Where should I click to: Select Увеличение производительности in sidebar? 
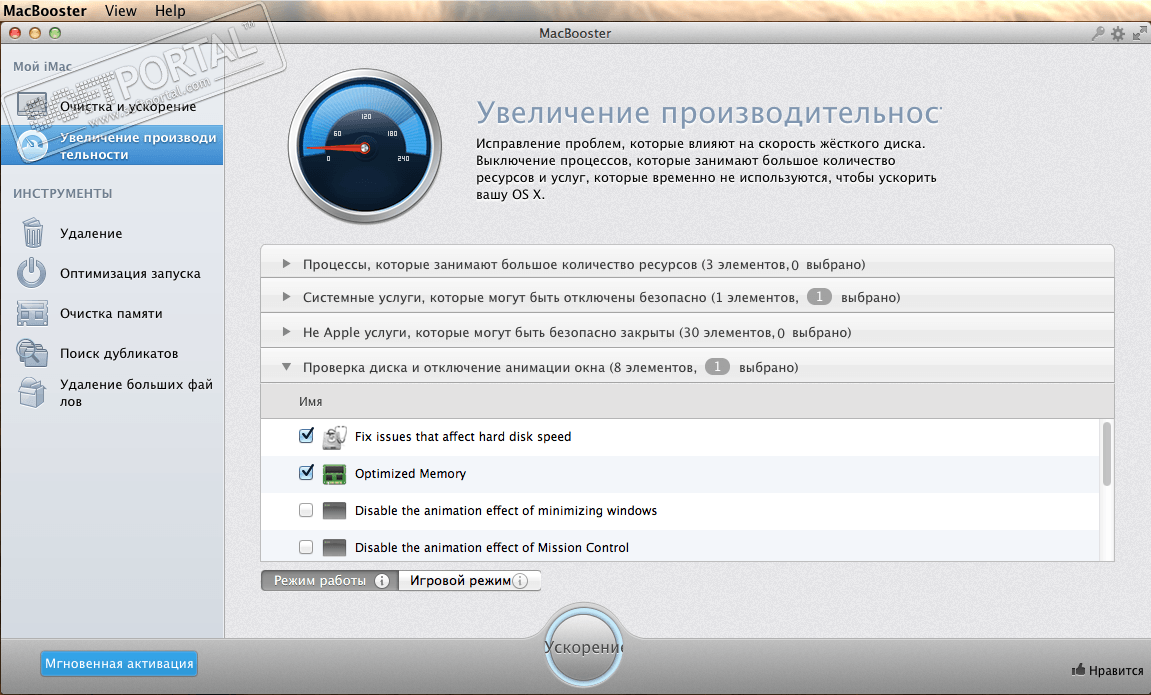(112, 145)
